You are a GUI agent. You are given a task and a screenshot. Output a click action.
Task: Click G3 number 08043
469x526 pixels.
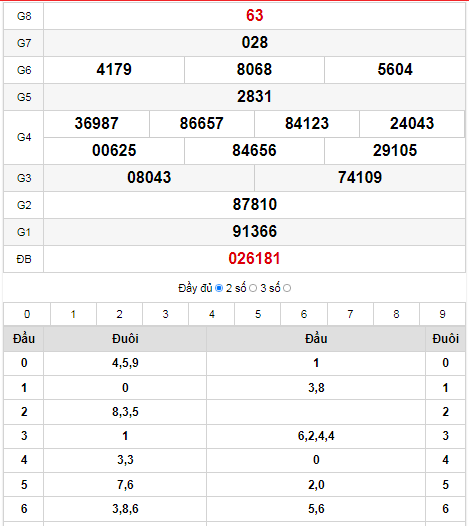(149, 177)
